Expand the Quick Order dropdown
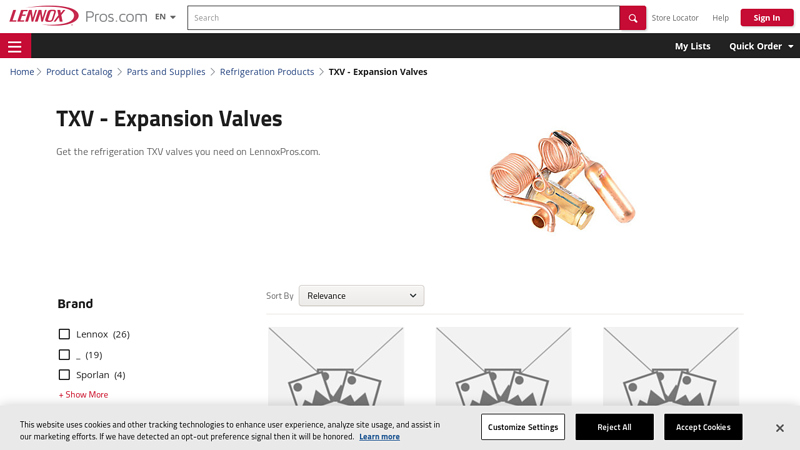800x450 pixels. [x=761, y=46]
